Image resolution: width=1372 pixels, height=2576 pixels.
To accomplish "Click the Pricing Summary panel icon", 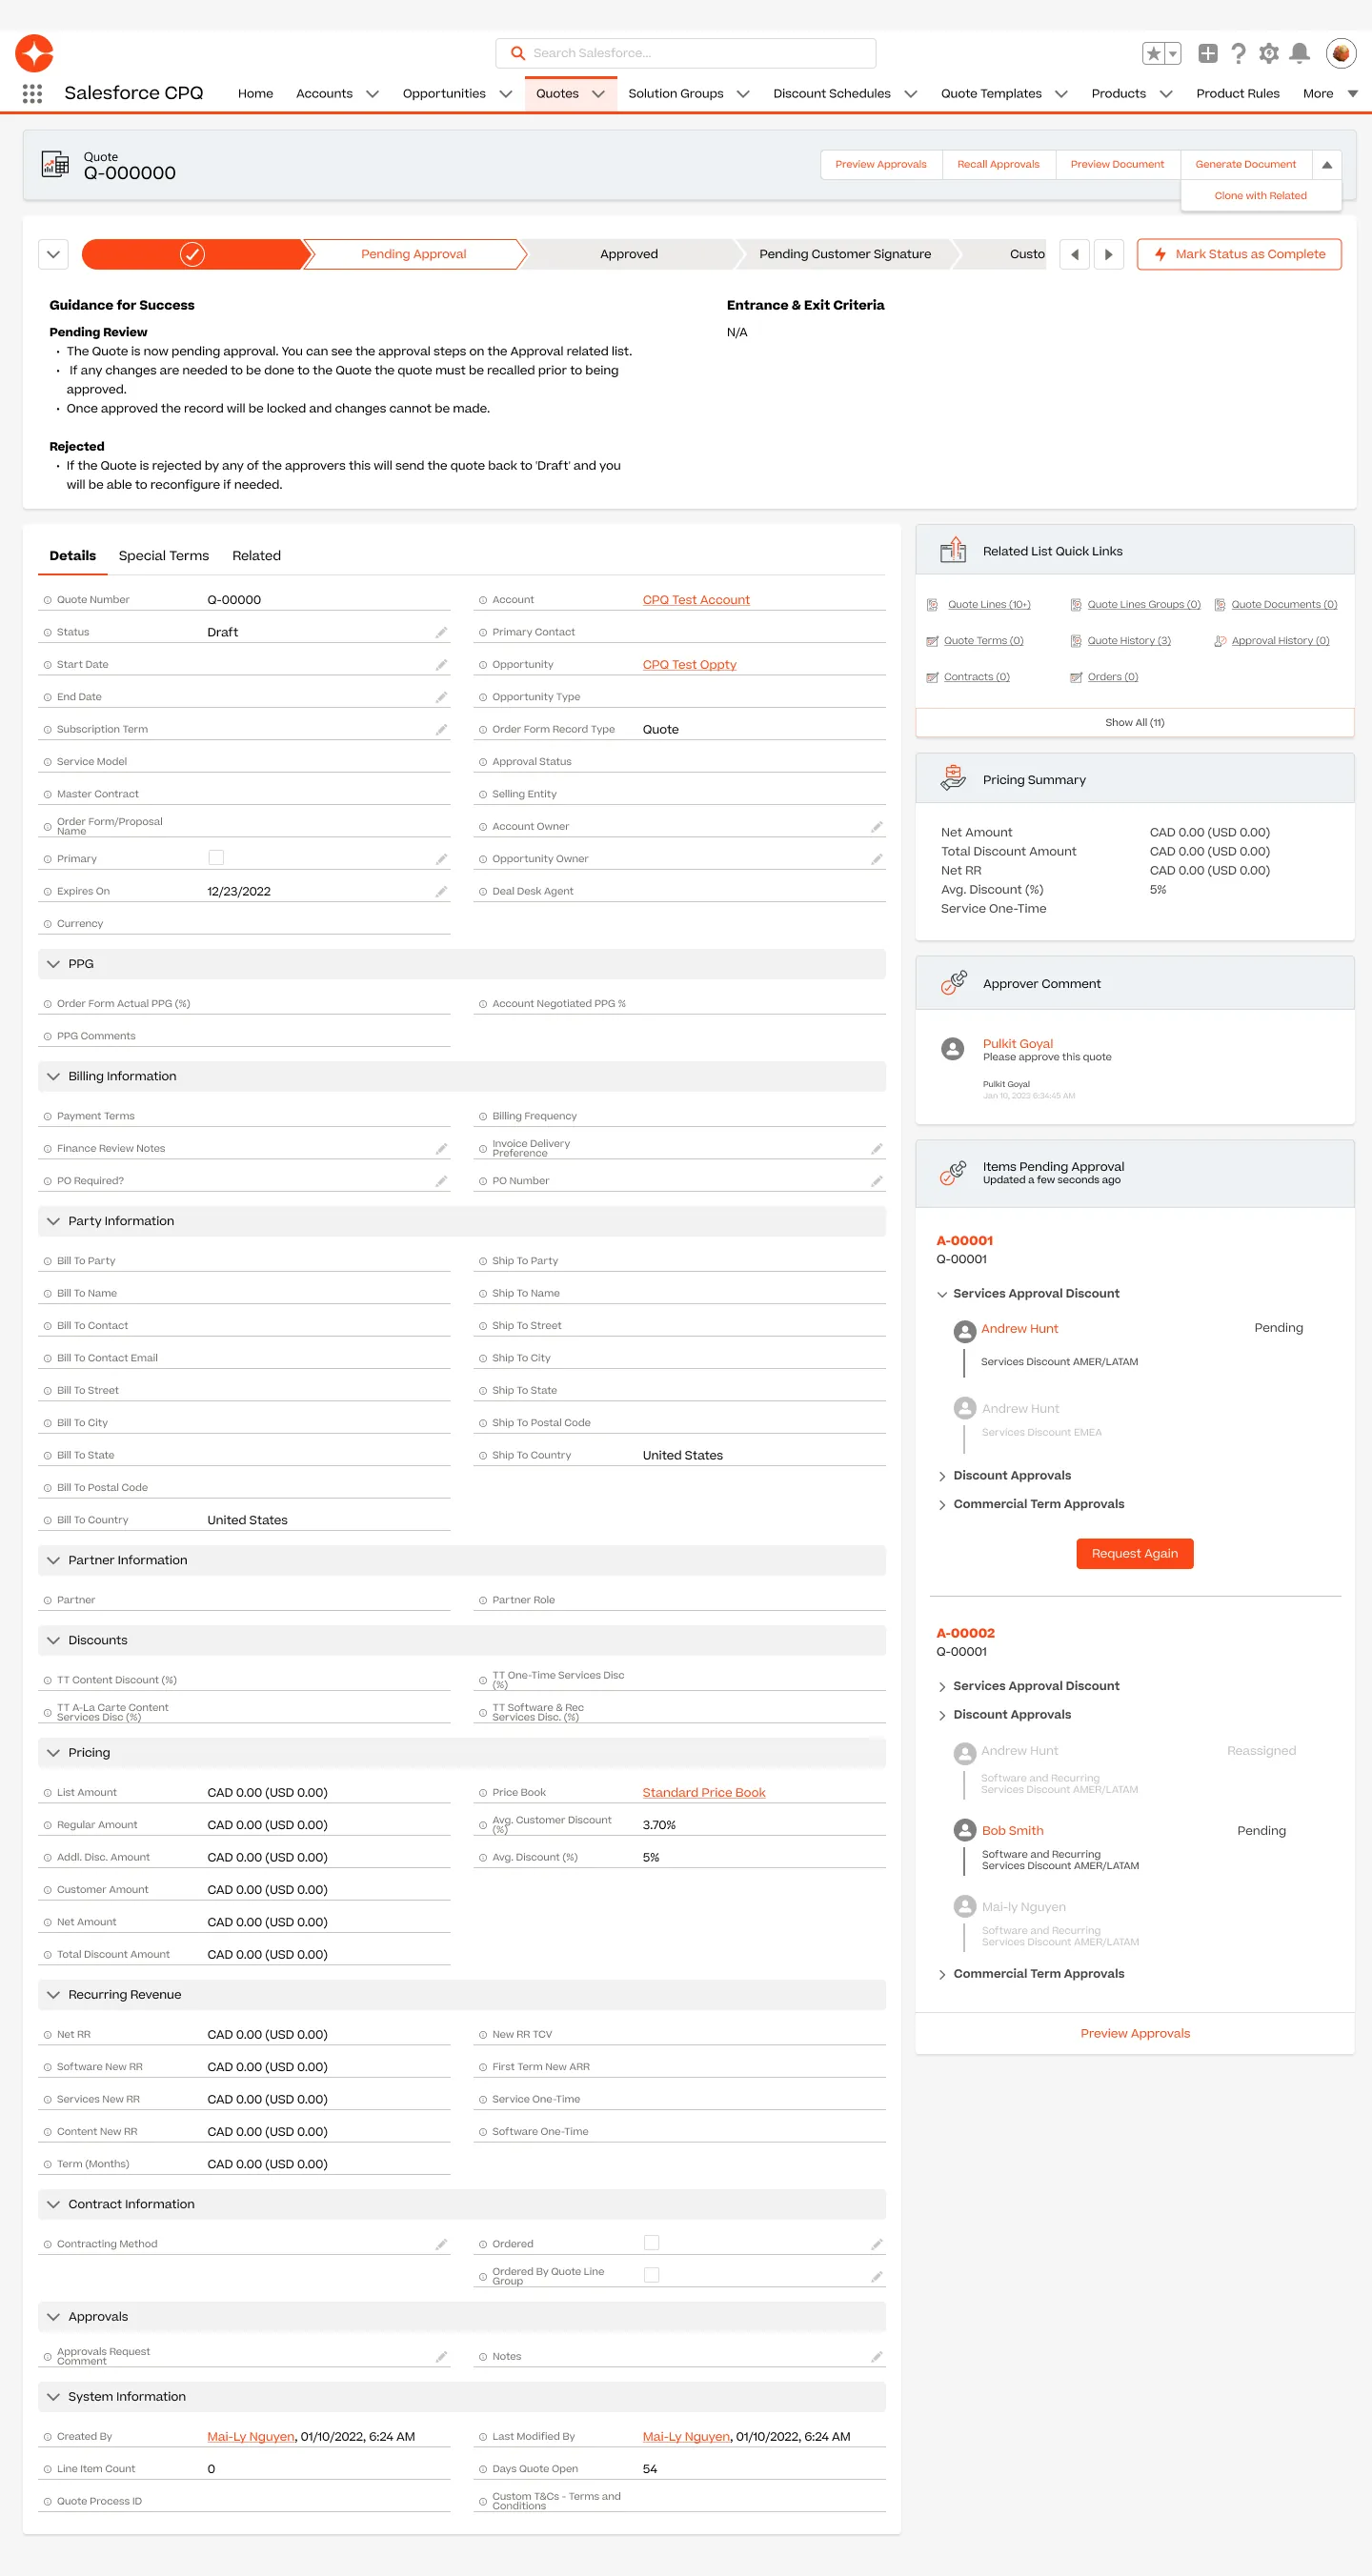I will 953,778.
